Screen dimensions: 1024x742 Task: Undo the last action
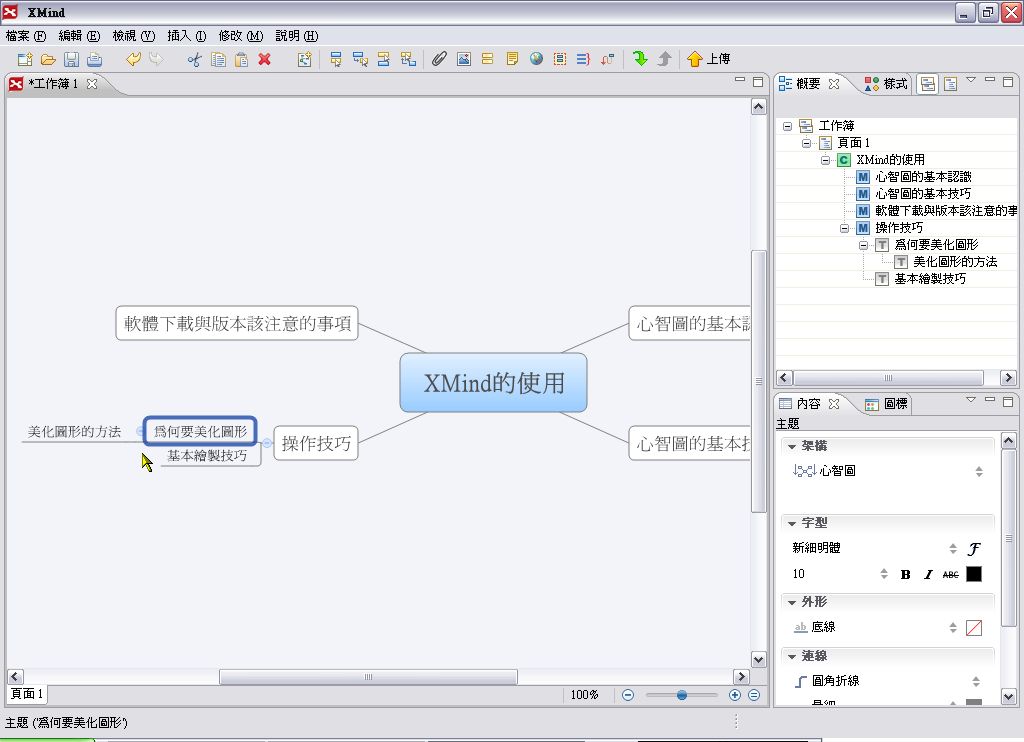click(133, 59)
